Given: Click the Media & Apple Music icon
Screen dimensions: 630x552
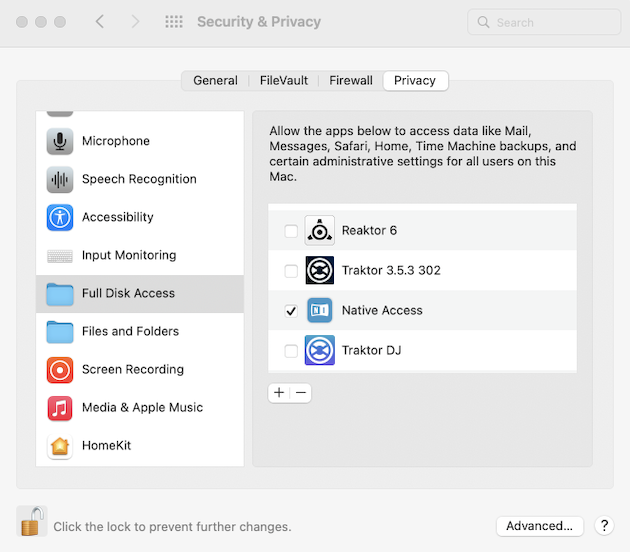Looking at the screenshot, I should click(60, 408).
